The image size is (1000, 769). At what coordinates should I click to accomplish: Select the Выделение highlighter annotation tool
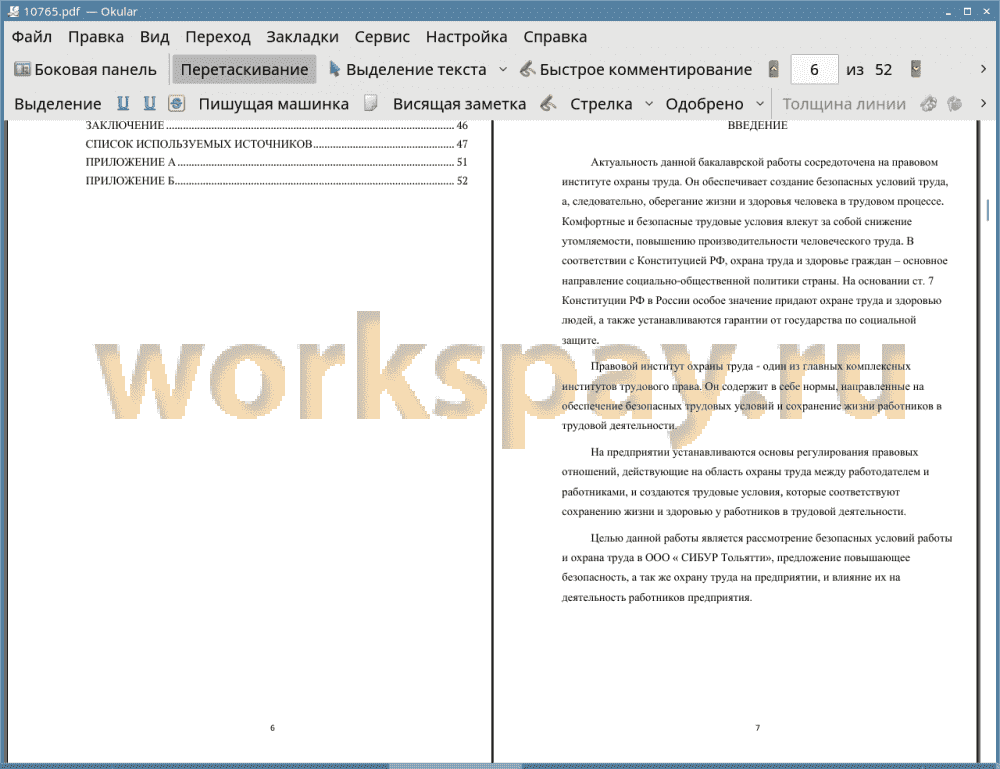(57, 104)
